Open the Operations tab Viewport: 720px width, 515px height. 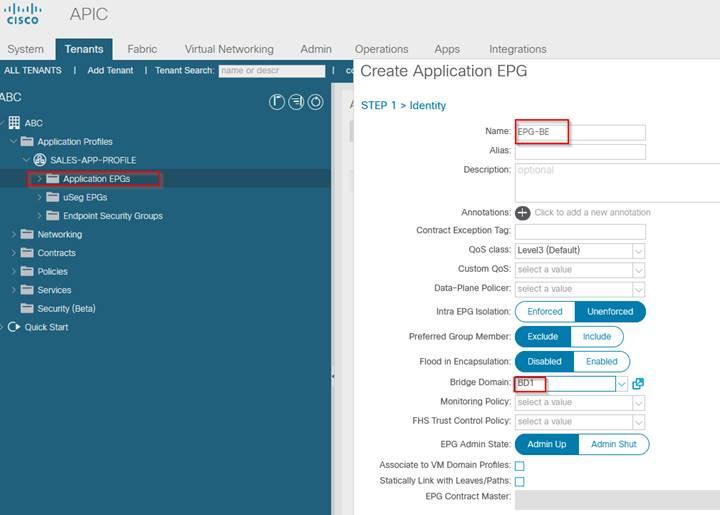point(381,49)
